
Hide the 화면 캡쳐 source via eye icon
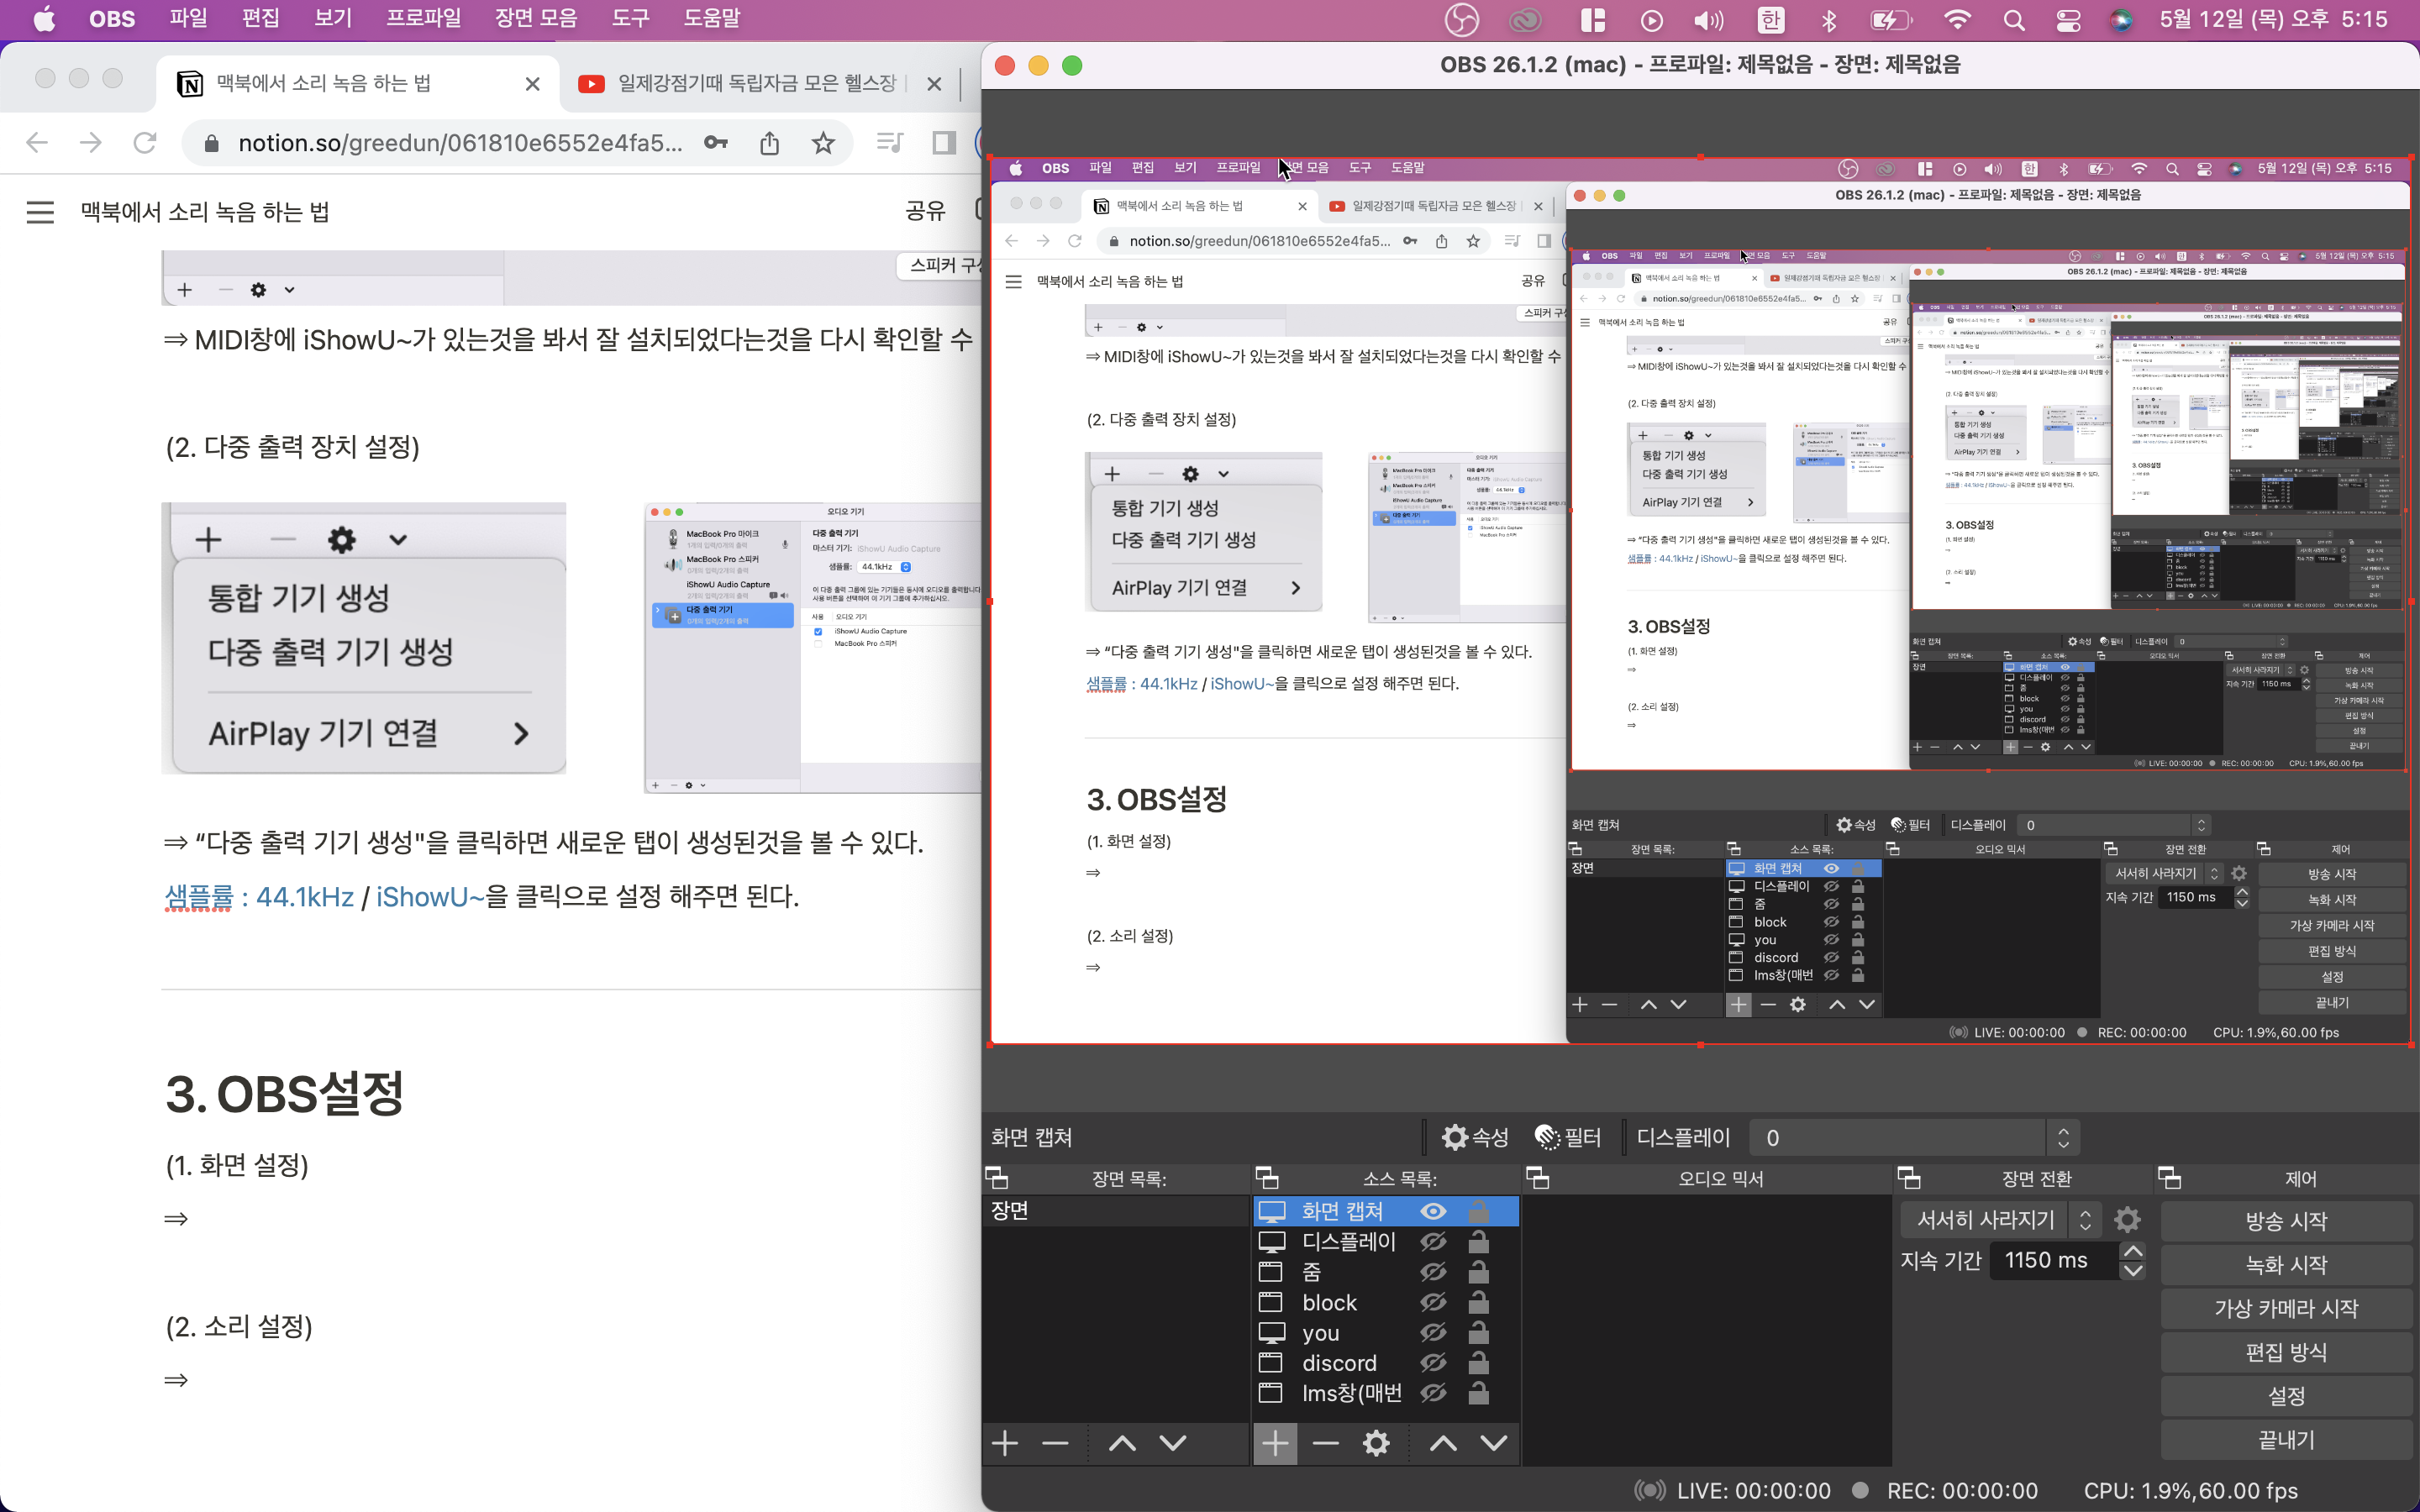pyautogui.click(x=1433, y=1211)
